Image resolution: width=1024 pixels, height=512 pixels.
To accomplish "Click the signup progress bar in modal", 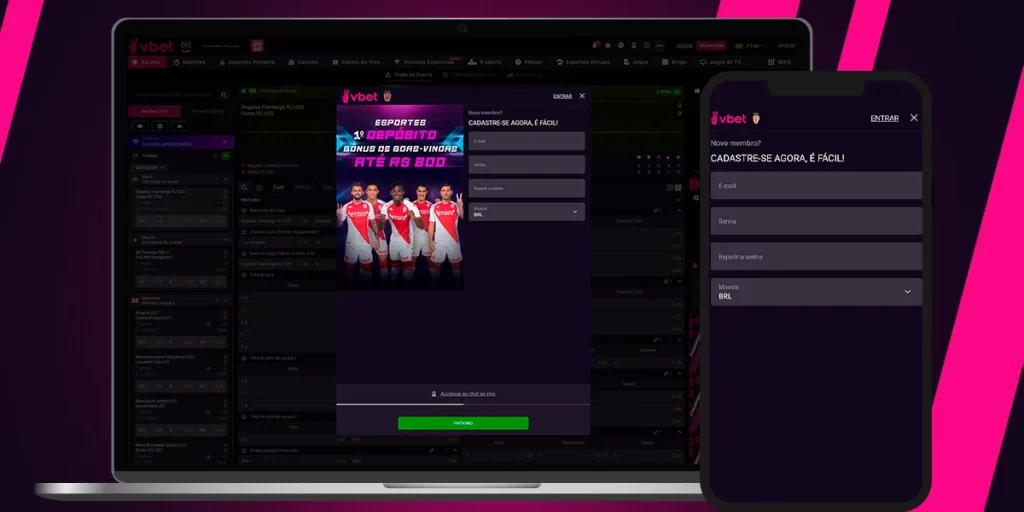I will click(x=463, y=404).
